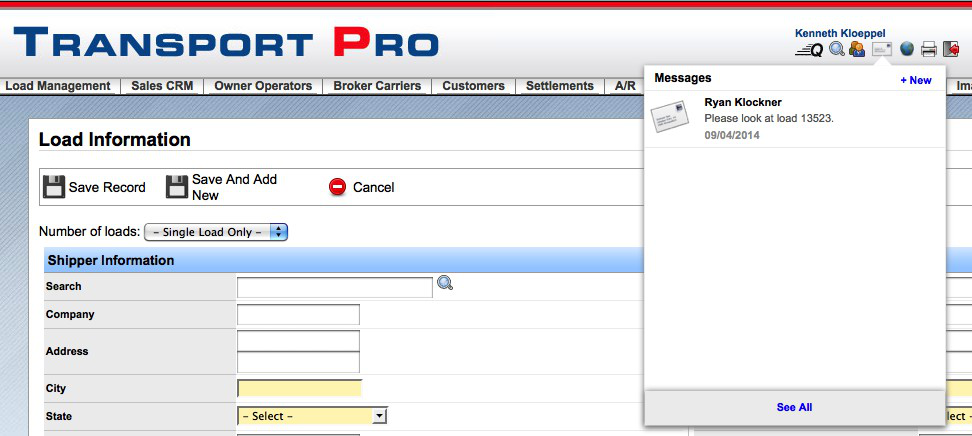Viewport: 972px width, 436px height.
Task: Focus the yellow City input field
Action: 299,388
